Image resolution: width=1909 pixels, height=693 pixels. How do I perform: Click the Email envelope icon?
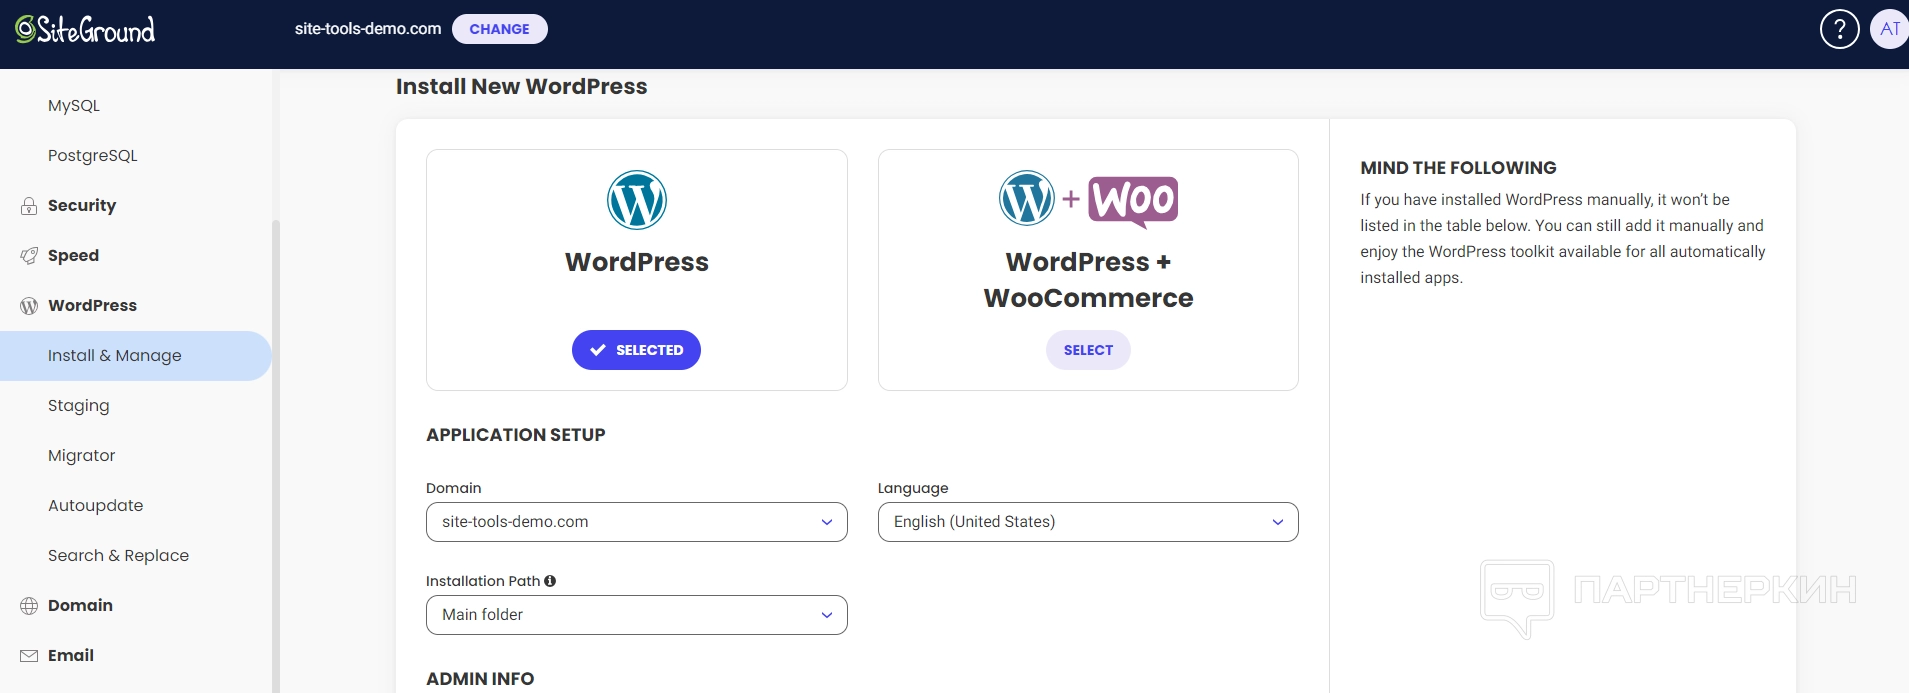[29, 656]
